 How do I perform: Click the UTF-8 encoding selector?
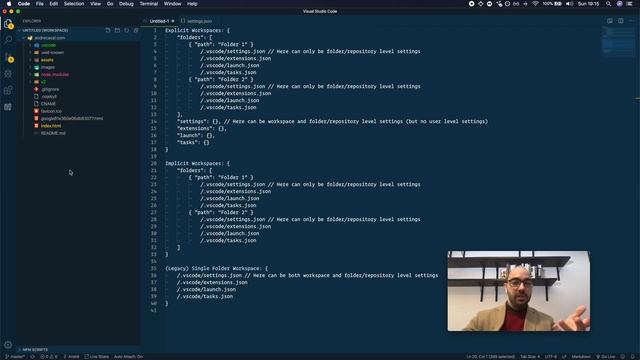[551, 356]
